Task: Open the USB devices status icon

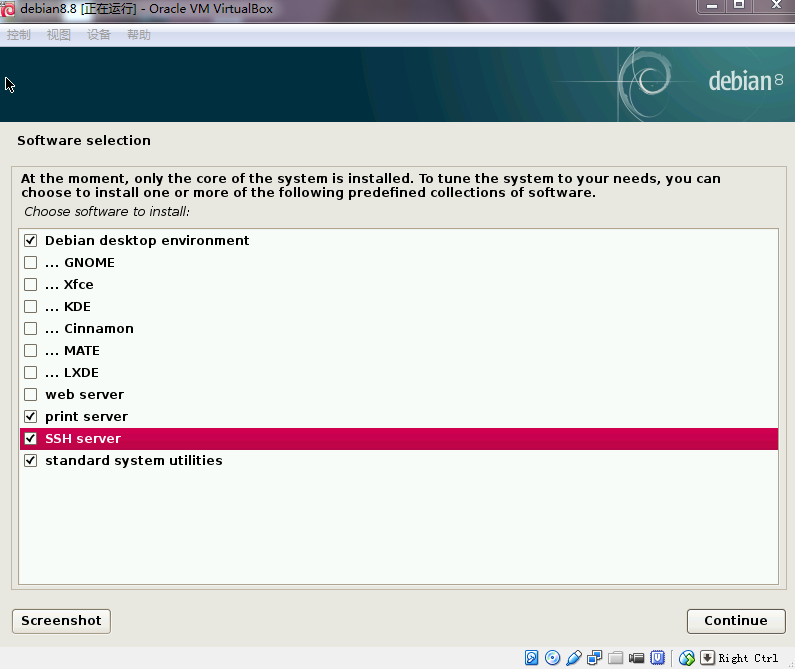Action: pos(574,658)
